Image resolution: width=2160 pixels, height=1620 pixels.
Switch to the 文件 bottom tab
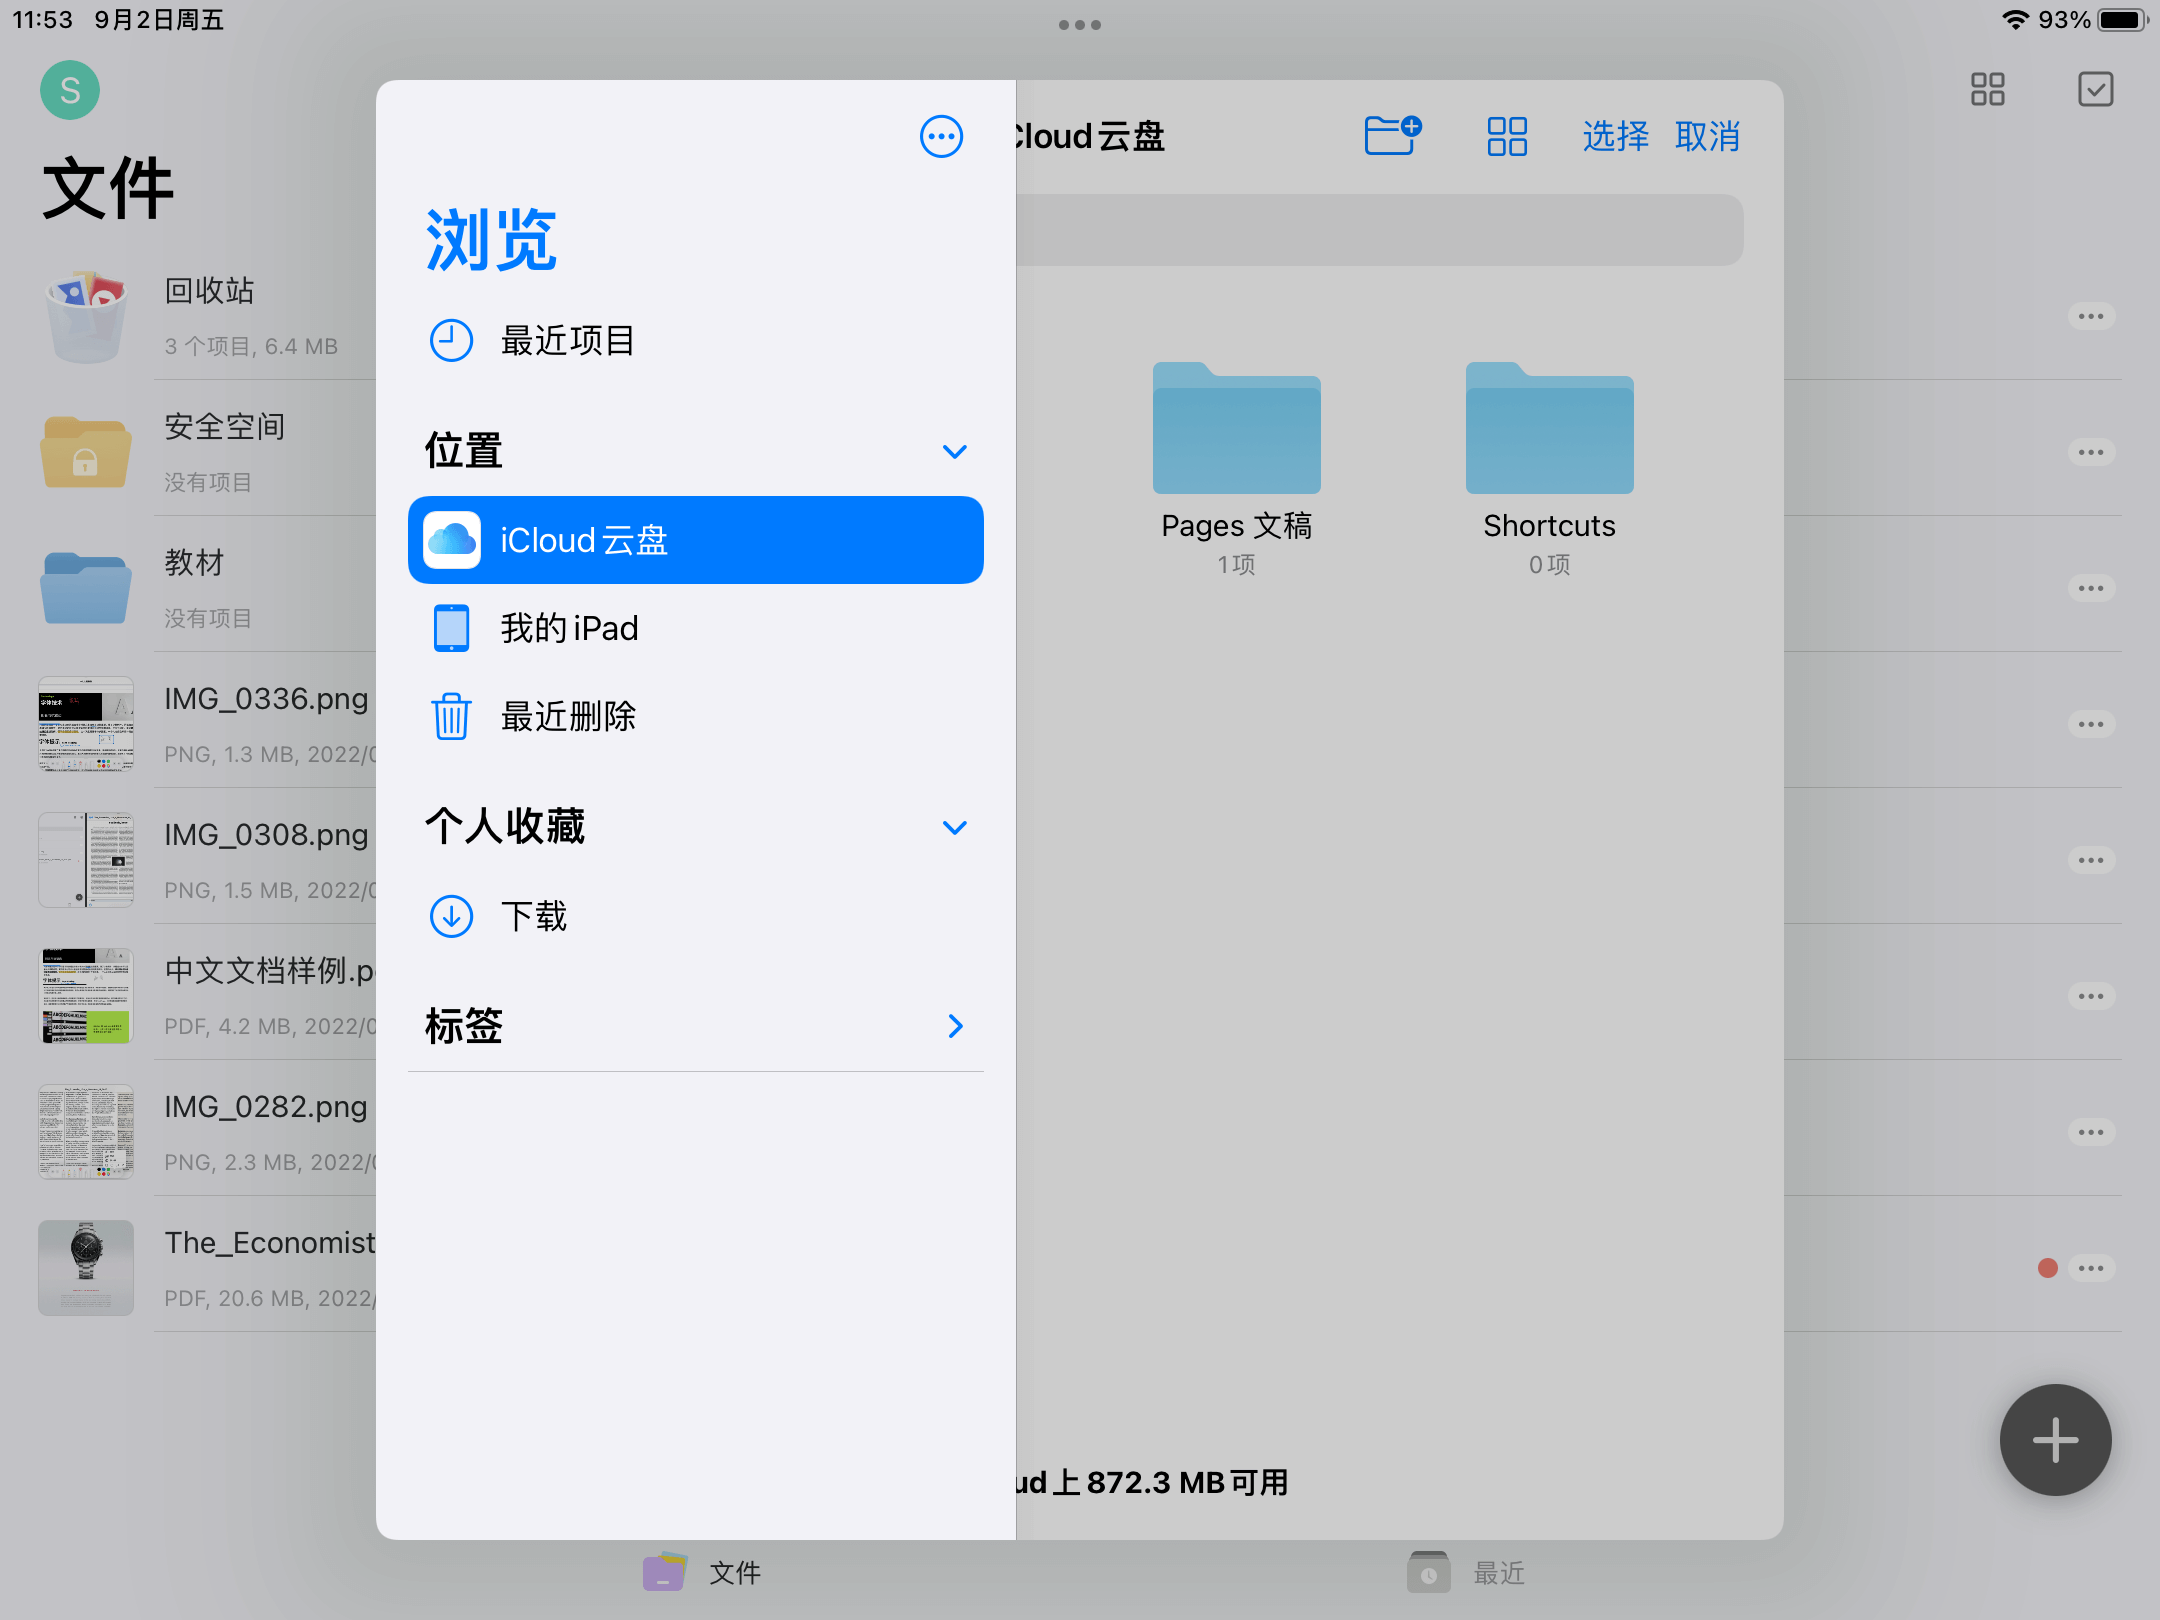[702, 1573]
